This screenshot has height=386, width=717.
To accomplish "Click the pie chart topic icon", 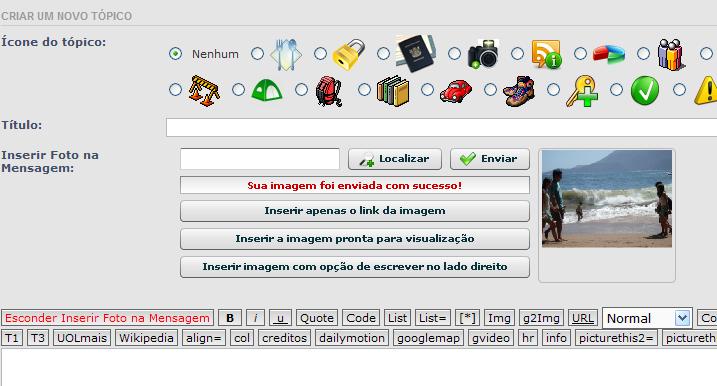I will coord(609,54).
